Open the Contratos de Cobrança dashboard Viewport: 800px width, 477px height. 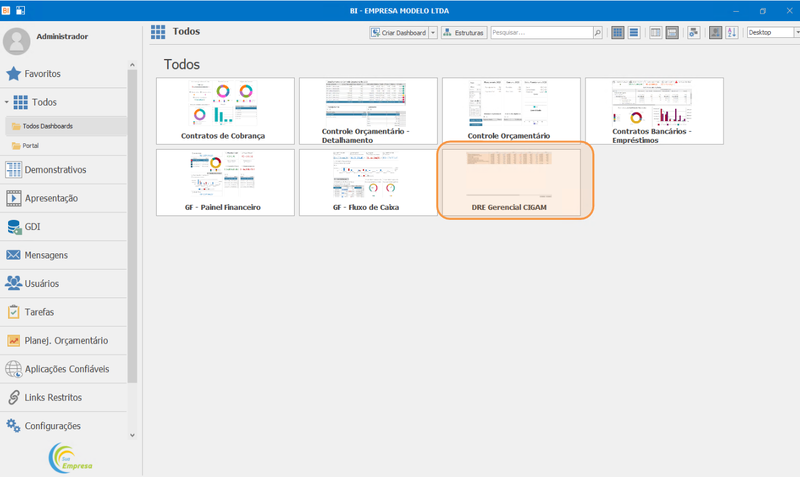tap(225, 111)
